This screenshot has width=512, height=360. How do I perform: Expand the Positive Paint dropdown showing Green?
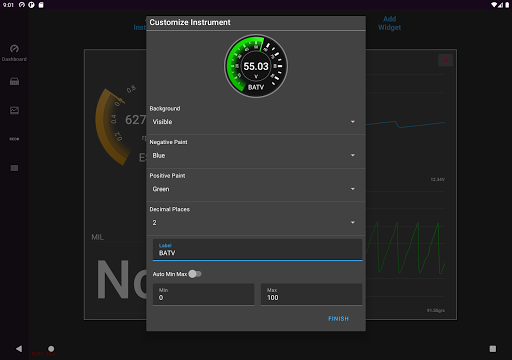pos(256,189)
